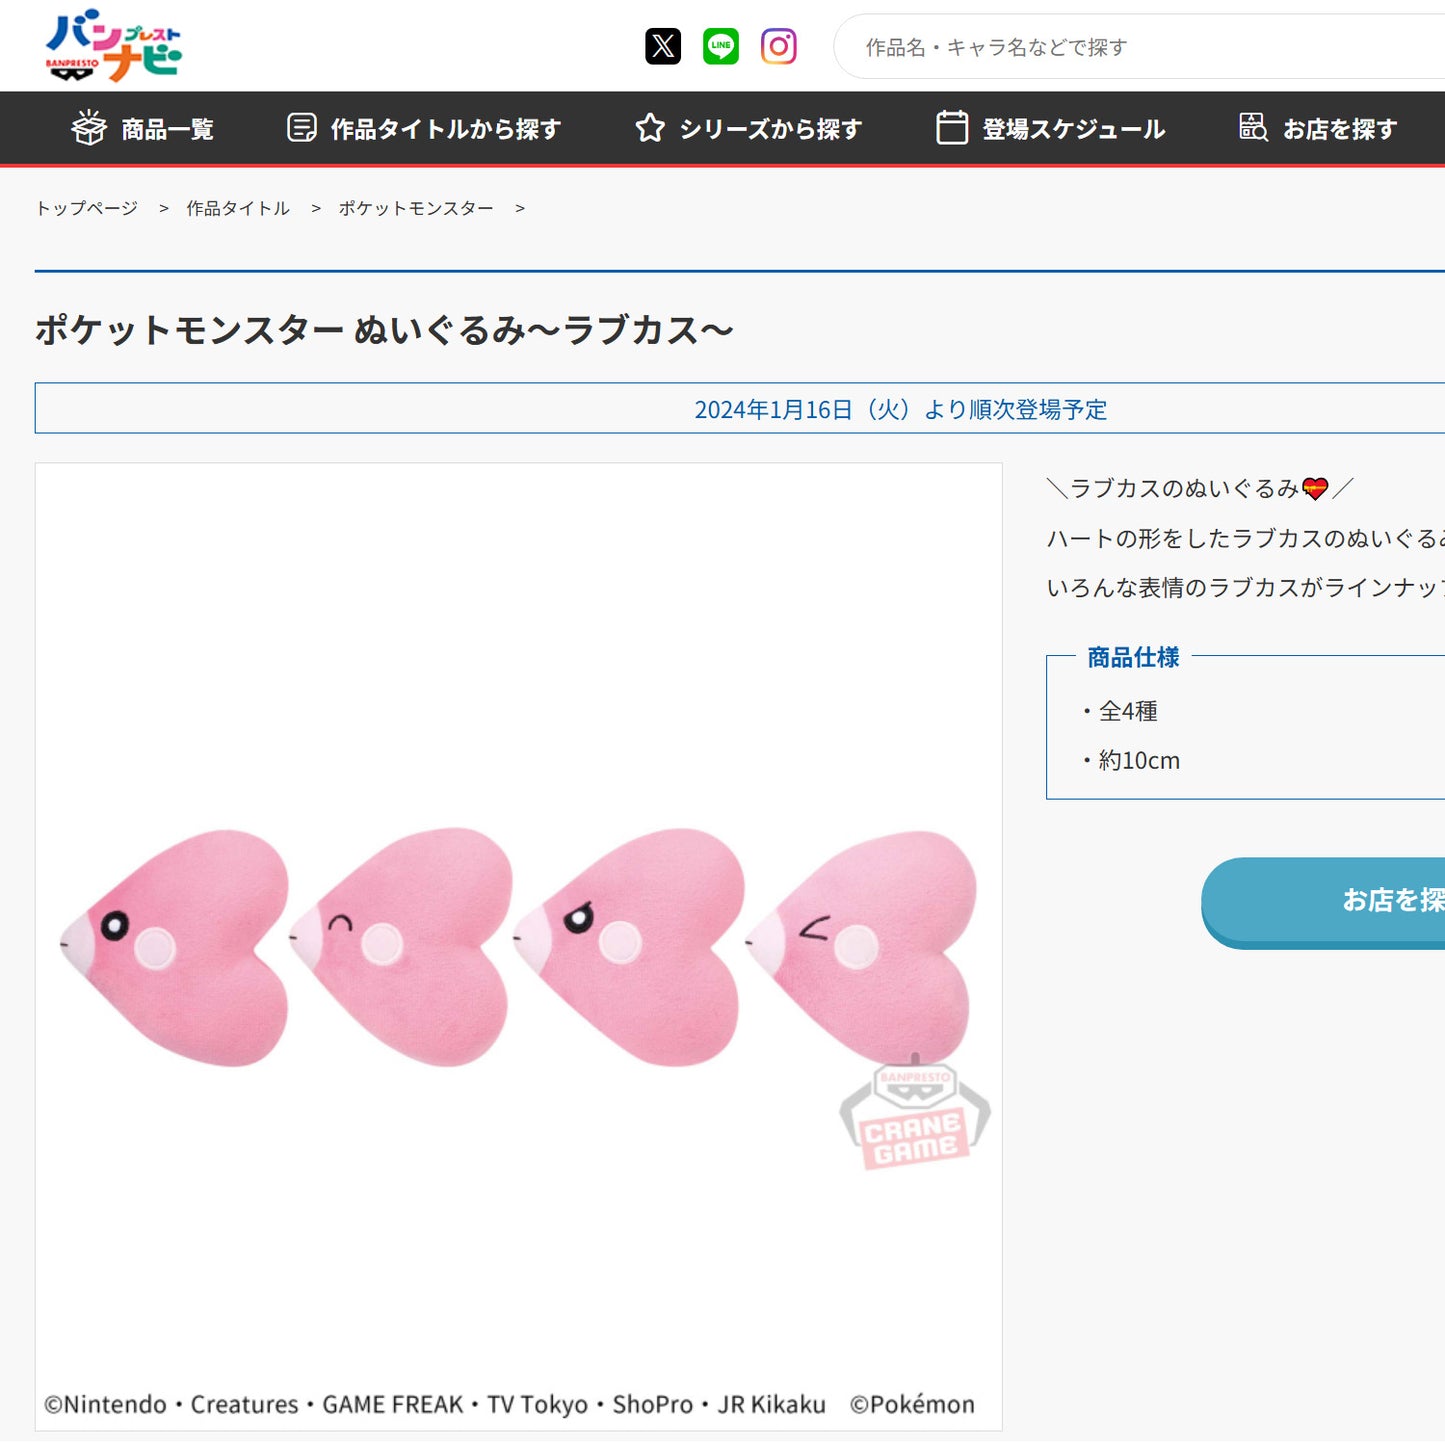Click the calendar 登場スケジュール icon
This screenshot has width=1445, height=1445.
tap(952, 128)
